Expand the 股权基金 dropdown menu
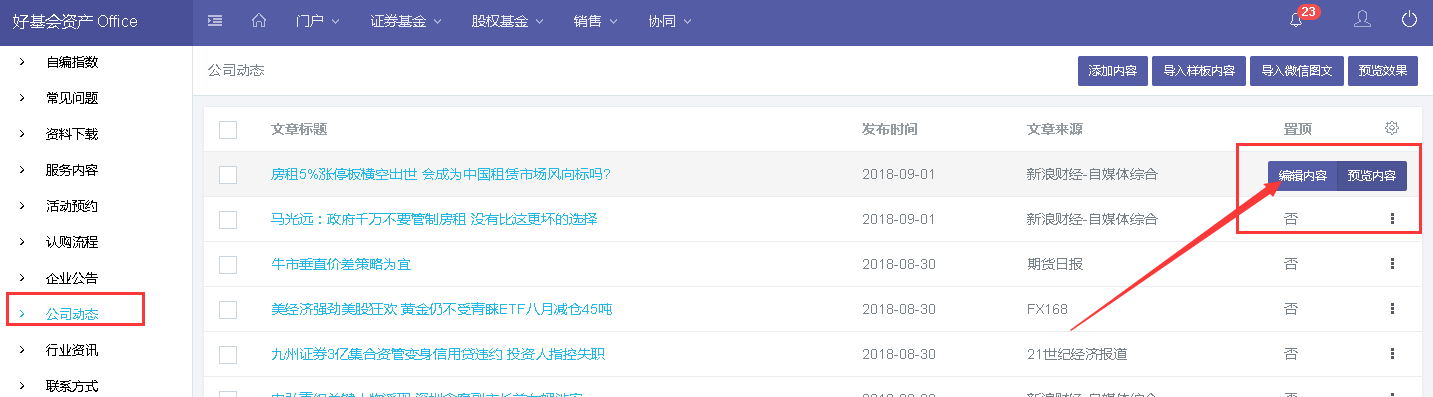This screenshot has width=1433, height=397. [x=507, y=21]
